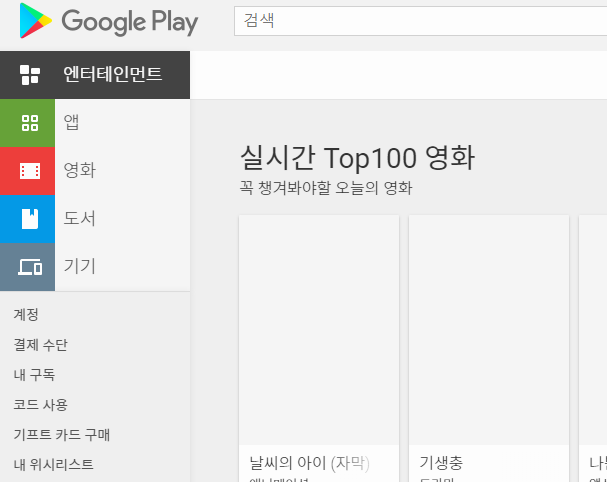This screenshot has height=482, width=607.
Task: Open 결제 수단 payment methods
Action: (41, 345)
